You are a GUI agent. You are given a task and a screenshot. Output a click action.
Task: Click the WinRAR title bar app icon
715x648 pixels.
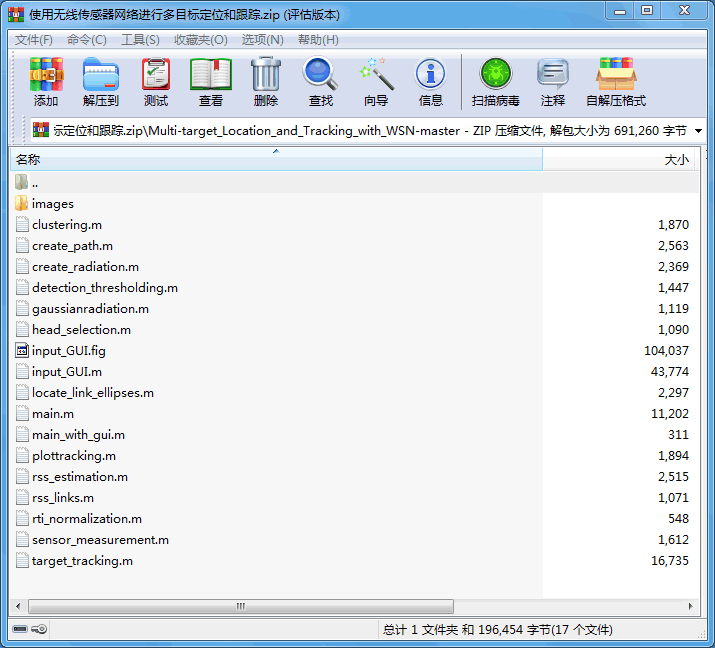click(16, 15)
